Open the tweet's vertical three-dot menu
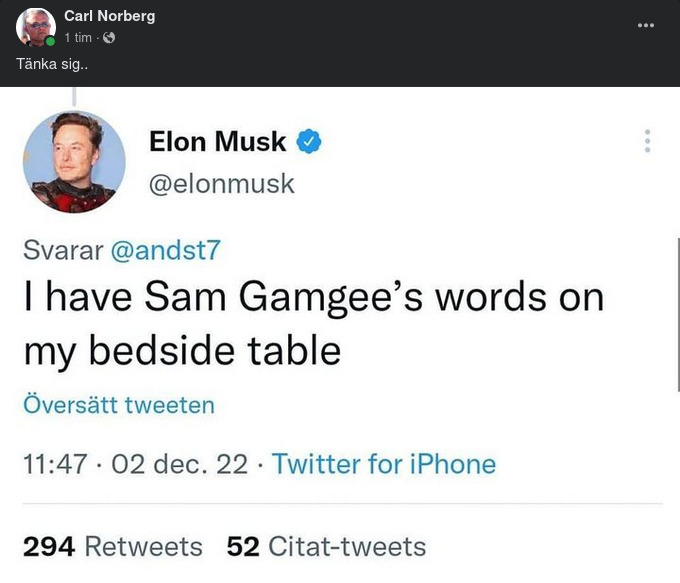 (647, 141)
